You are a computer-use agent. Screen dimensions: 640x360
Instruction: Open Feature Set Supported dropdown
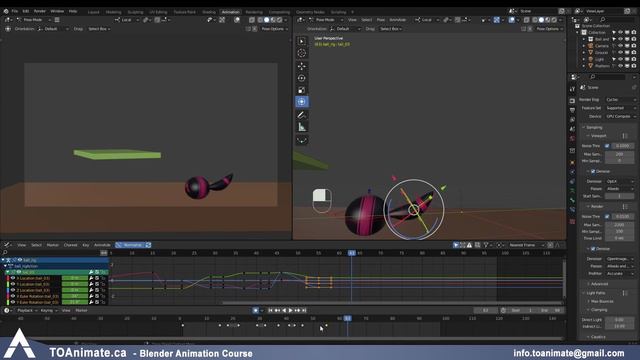[620, 108]
